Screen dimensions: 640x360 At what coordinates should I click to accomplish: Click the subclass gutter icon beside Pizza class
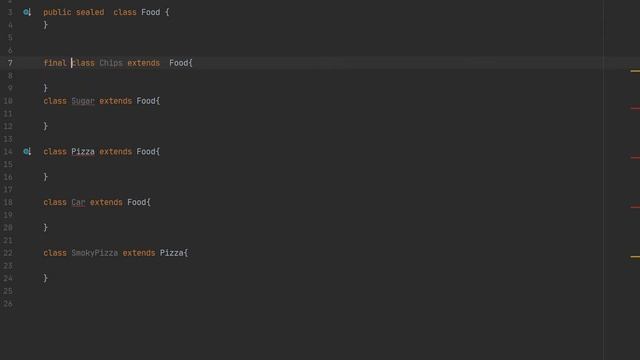27,152
